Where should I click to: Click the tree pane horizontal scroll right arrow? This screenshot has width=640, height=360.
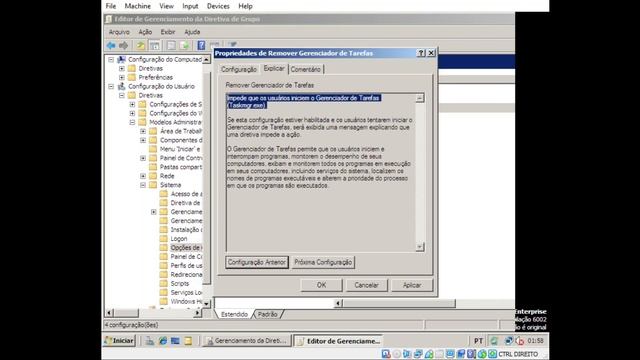coord(198,313)
